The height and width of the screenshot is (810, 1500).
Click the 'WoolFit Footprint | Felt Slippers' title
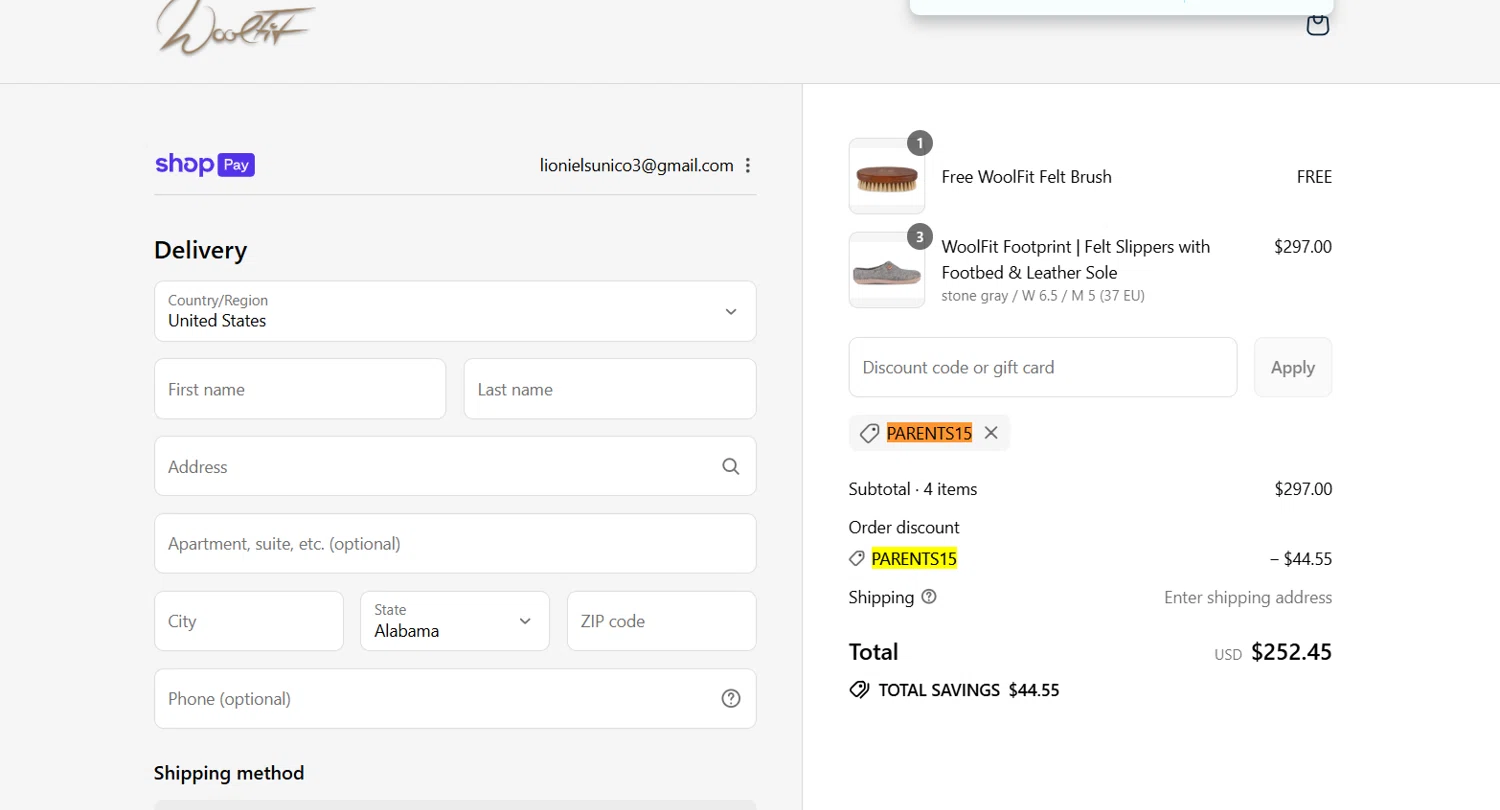(x=1076, y=259)
